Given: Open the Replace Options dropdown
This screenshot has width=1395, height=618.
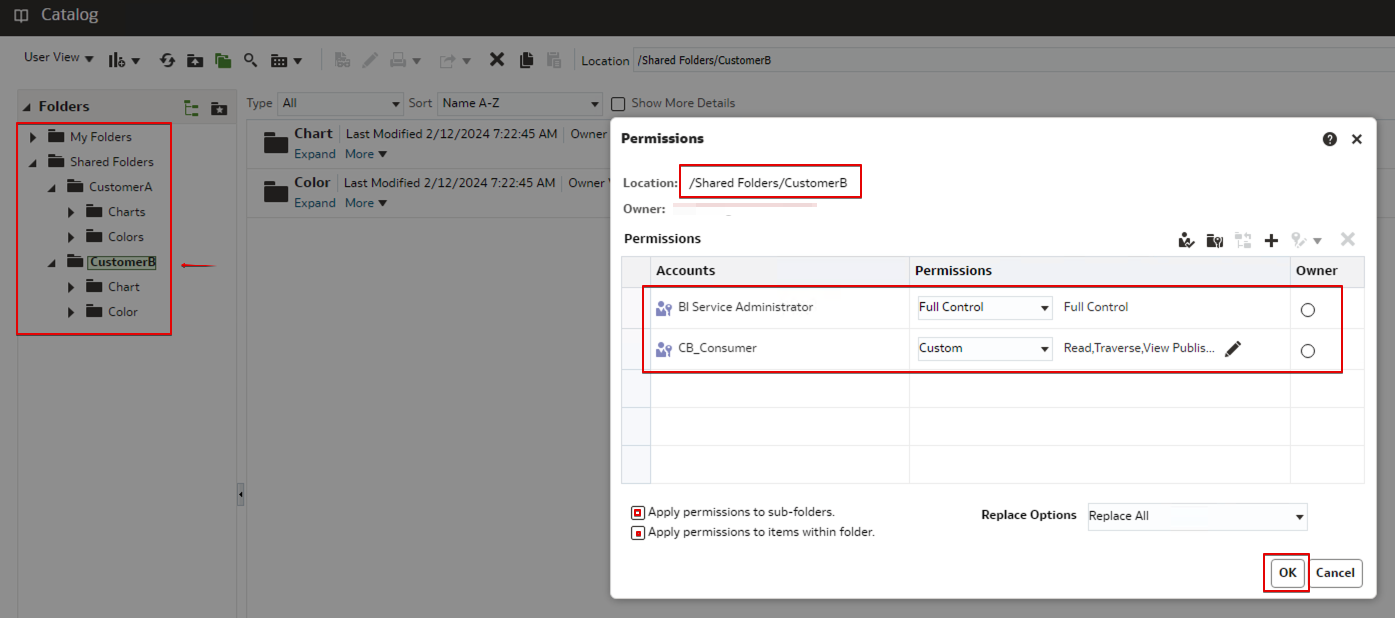Looking at the screenshot, I should tap(1197, 516).
